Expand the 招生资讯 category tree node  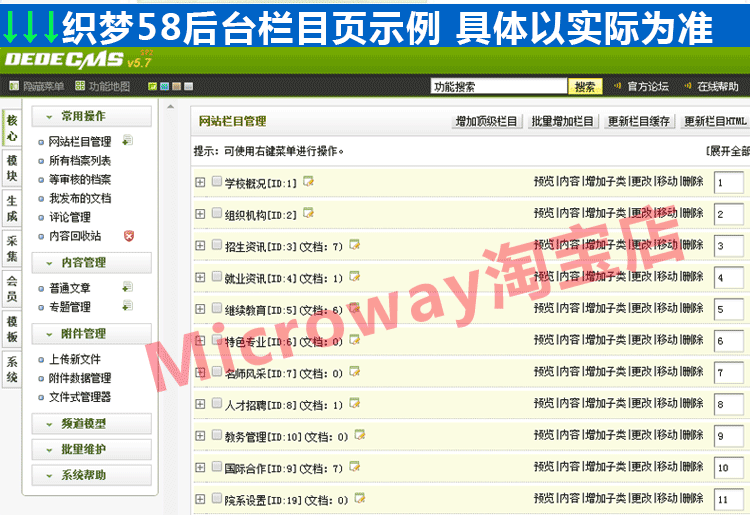[x=200, y=246]
